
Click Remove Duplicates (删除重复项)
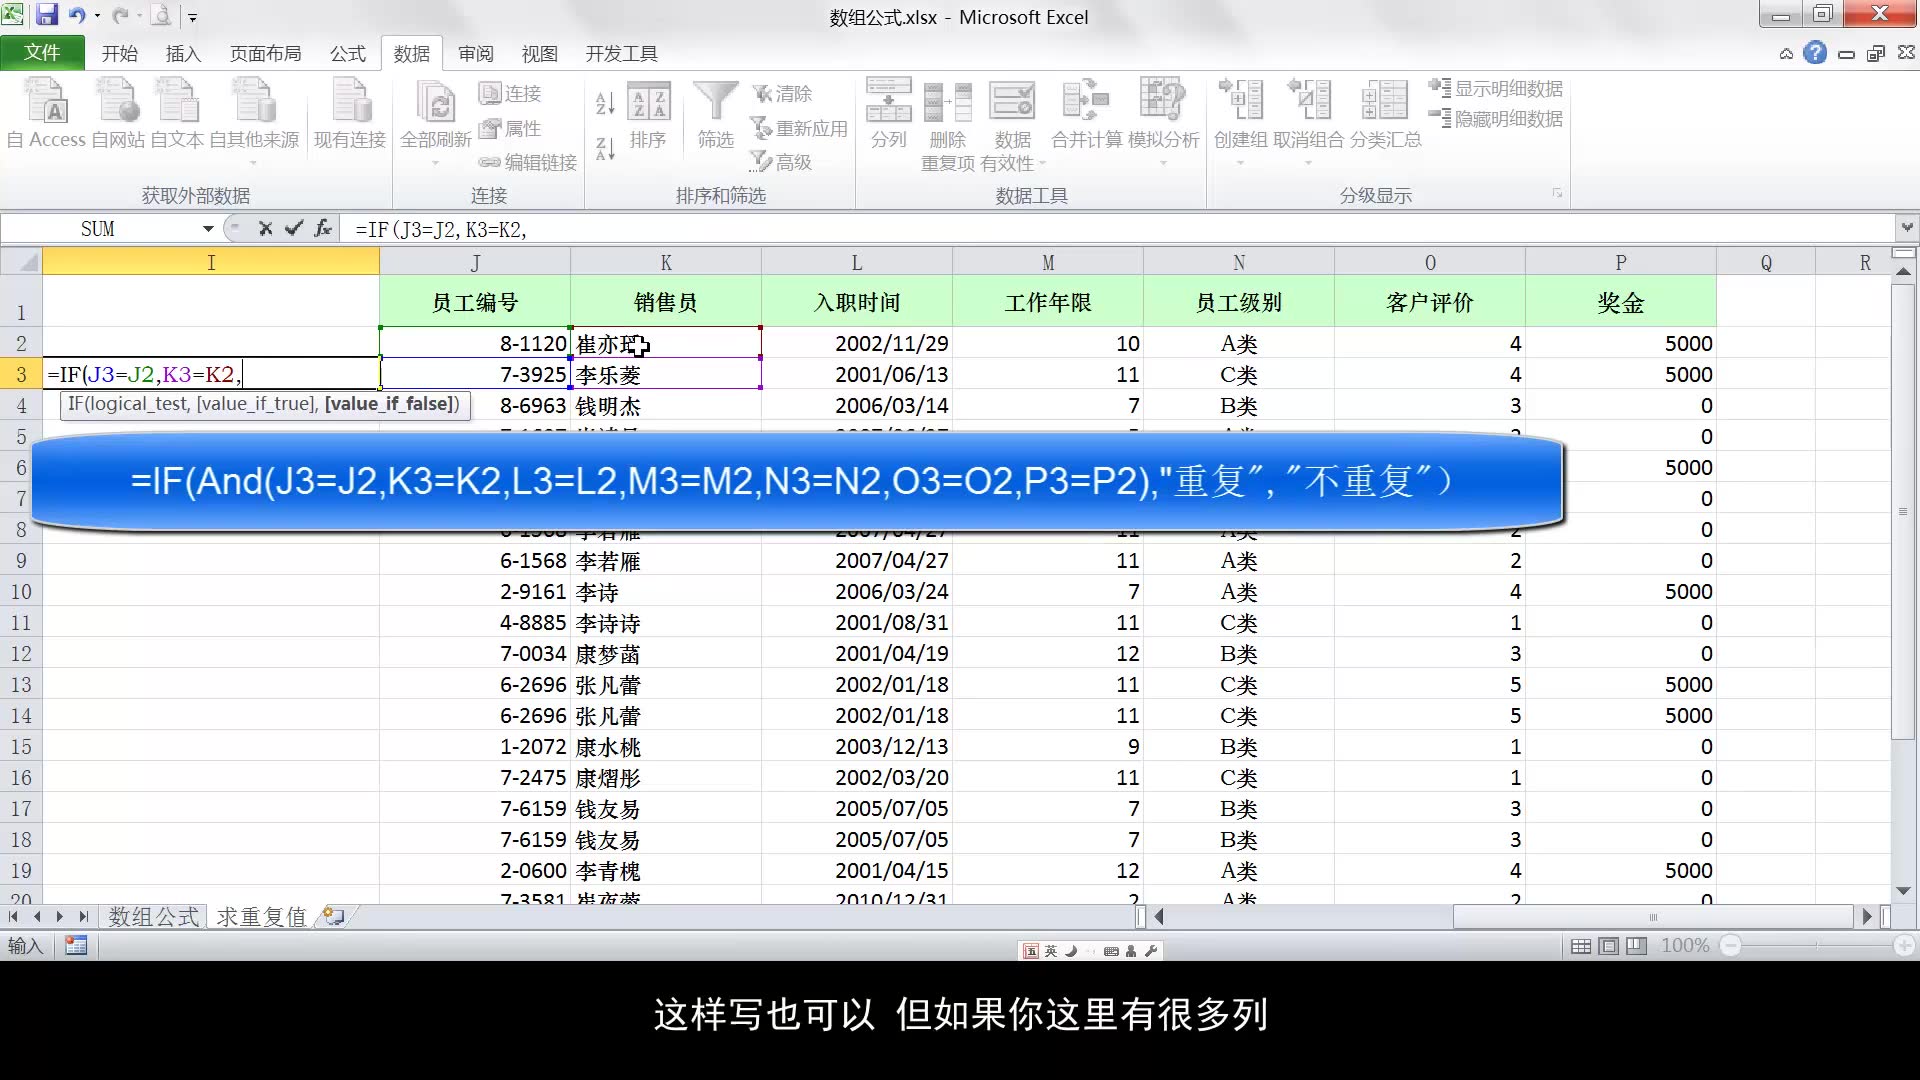pos(947,125)
